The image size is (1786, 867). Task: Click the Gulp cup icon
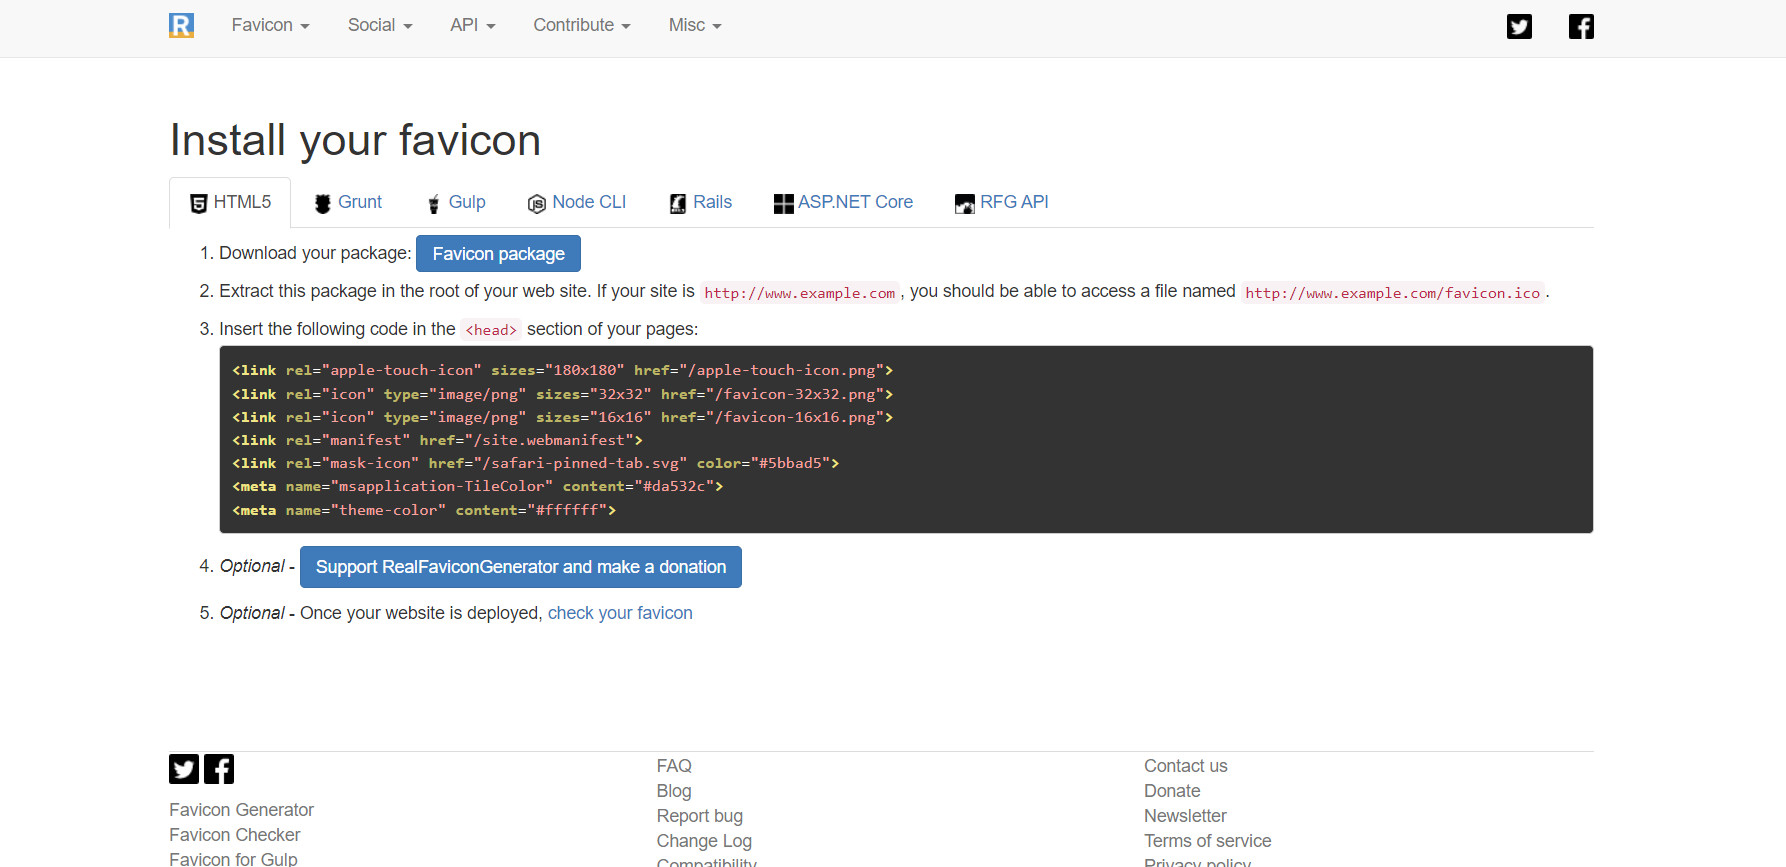(x=434, y=204)
